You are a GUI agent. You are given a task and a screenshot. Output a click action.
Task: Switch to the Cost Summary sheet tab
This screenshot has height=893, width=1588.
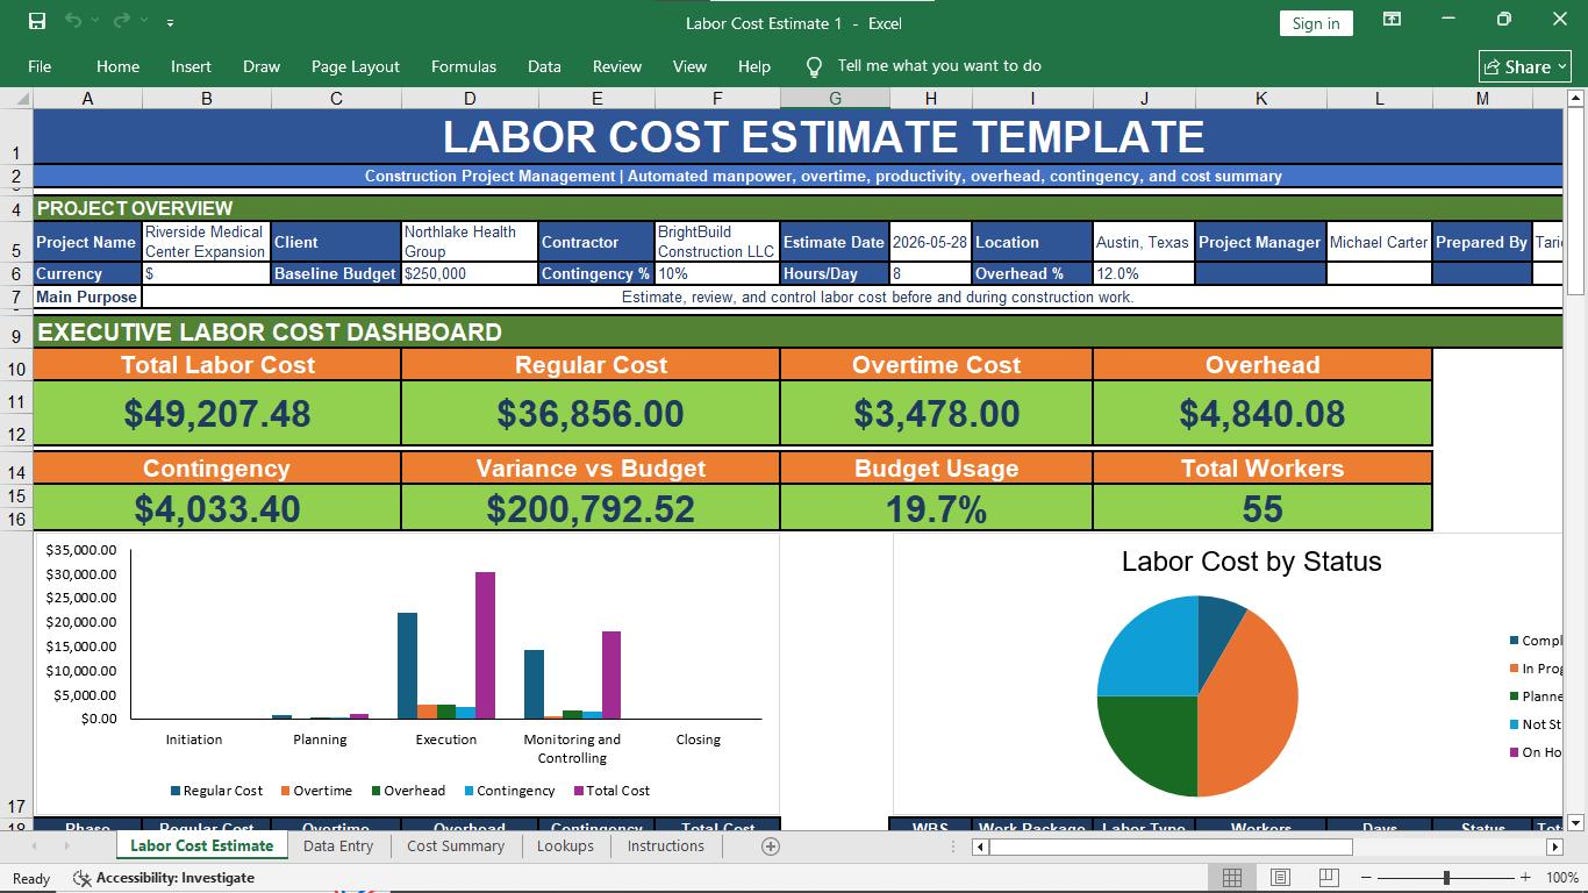tap(455, 846)
